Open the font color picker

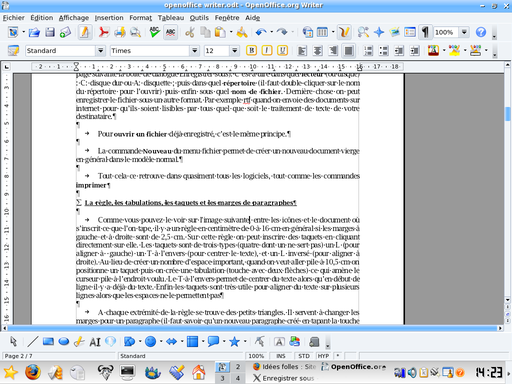[x=433, y=51]
